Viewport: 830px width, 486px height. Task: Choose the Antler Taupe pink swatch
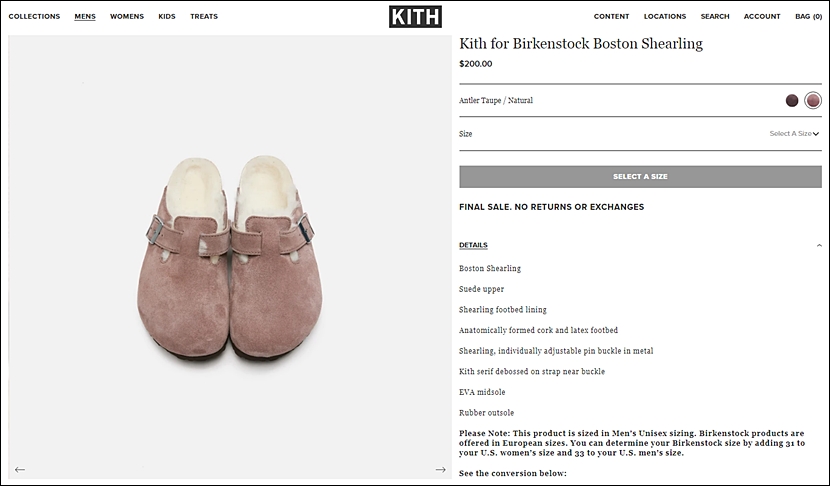click(813, 101)
